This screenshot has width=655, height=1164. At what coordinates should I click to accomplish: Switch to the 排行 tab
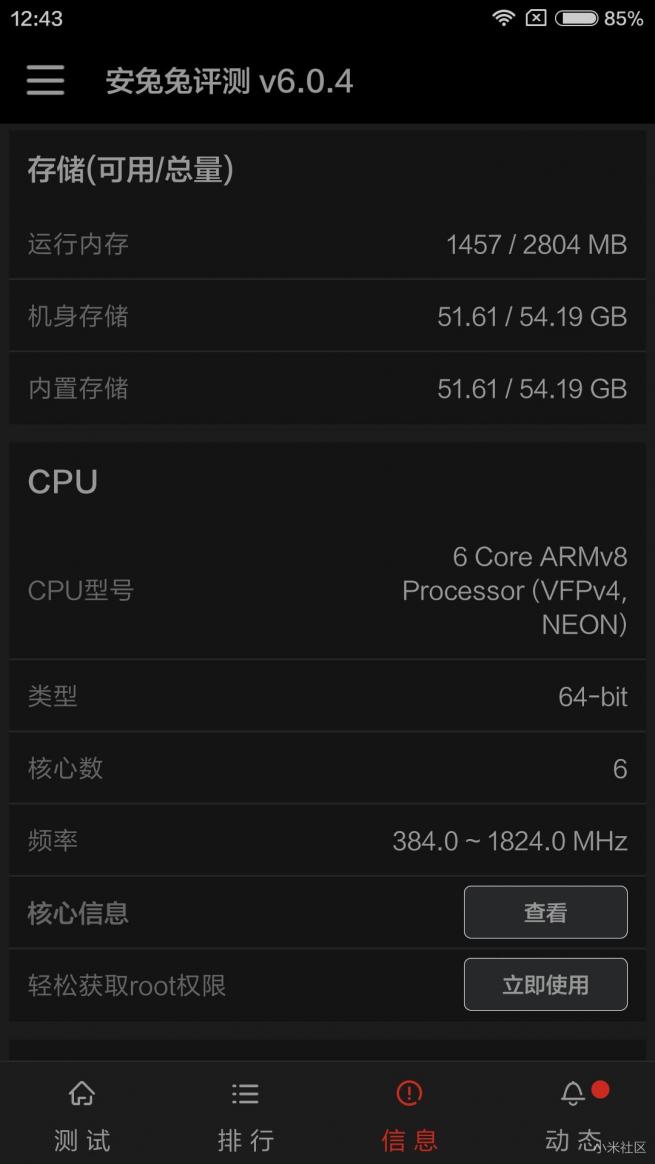coord(245,1113)
